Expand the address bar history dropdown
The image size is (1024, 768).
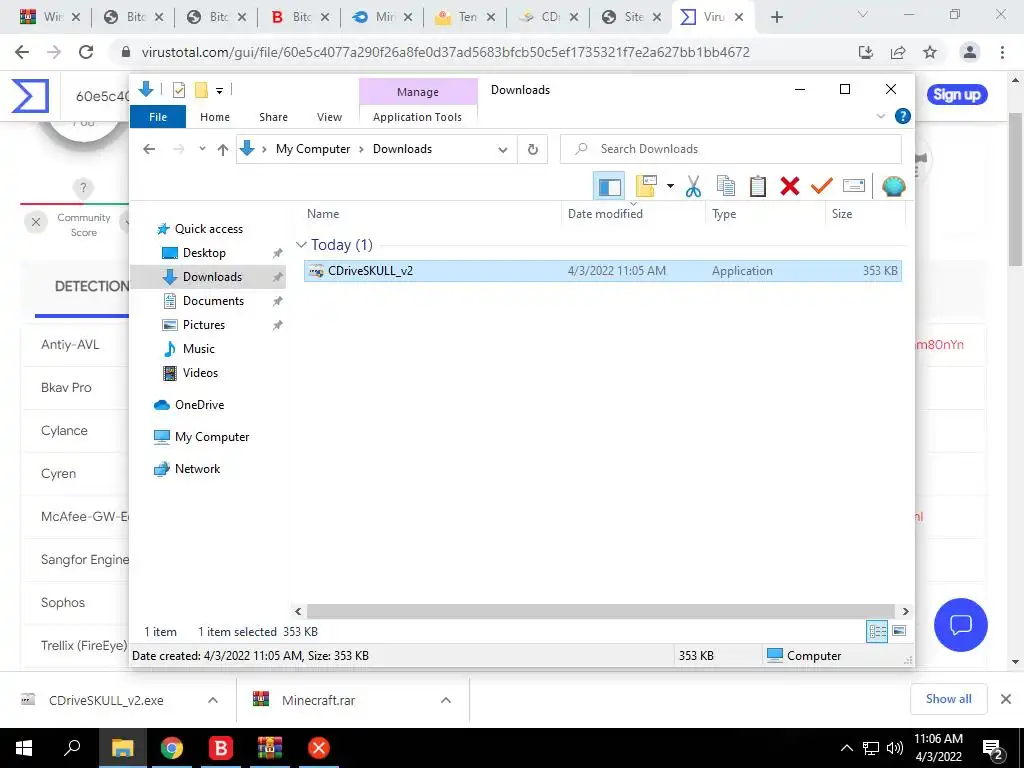[503, 150]
